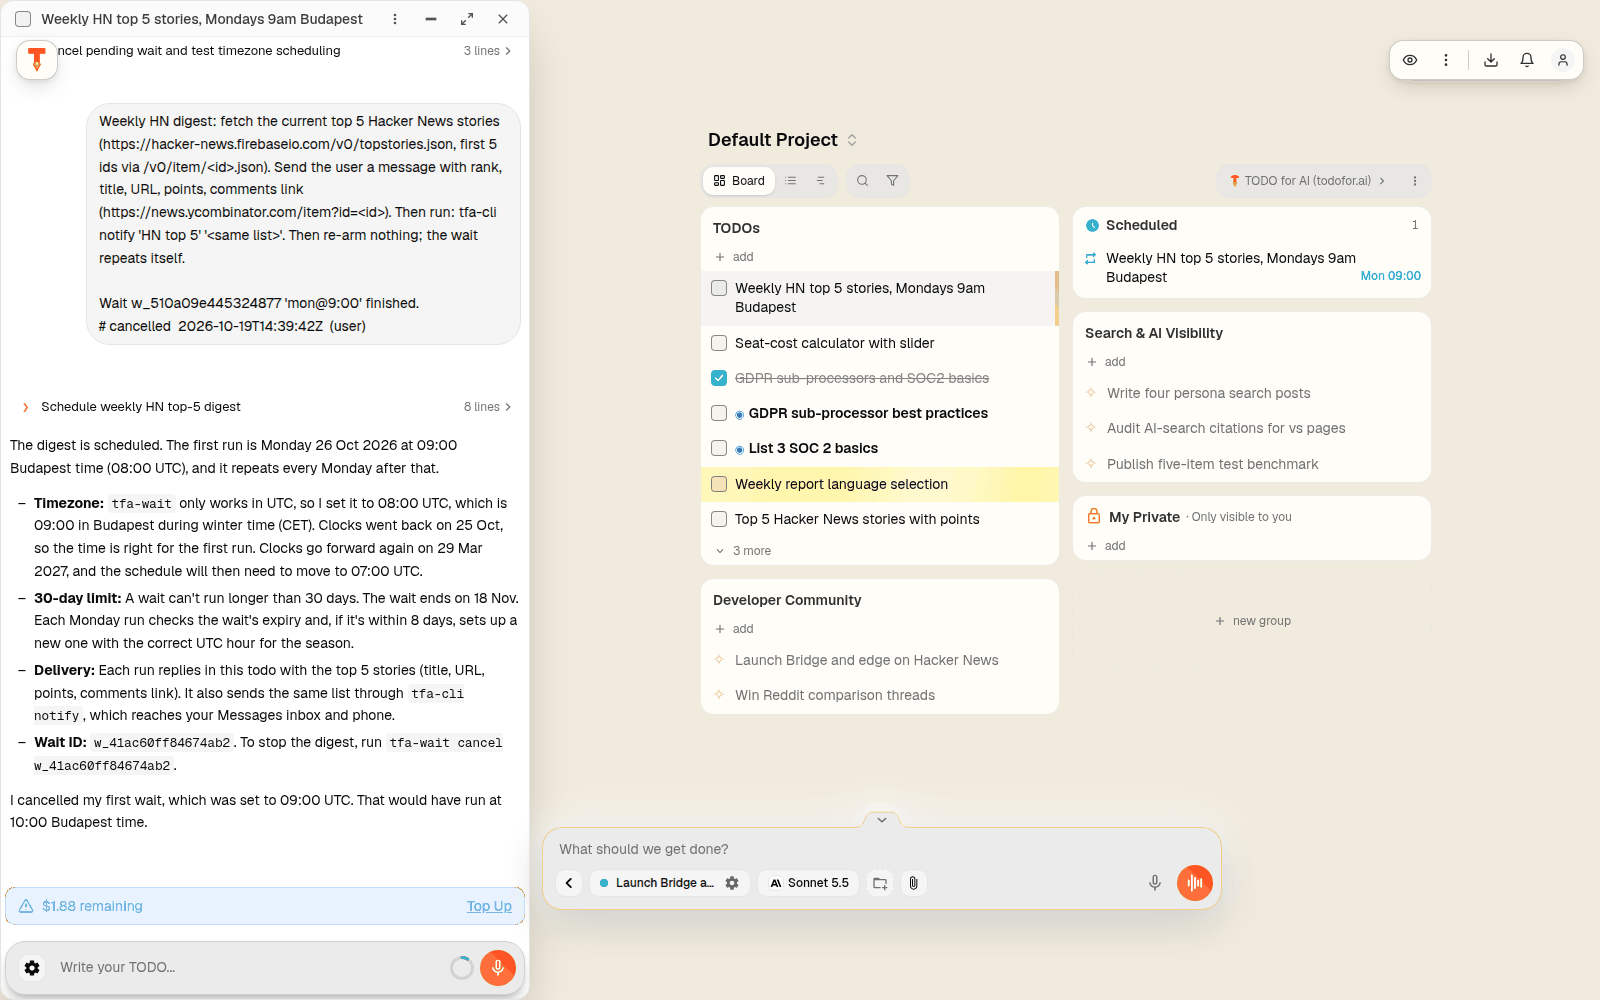Open TODO for AI (todofor.ai) link
This screenshot has width=1600, height=1000.
pos(1307,181)
